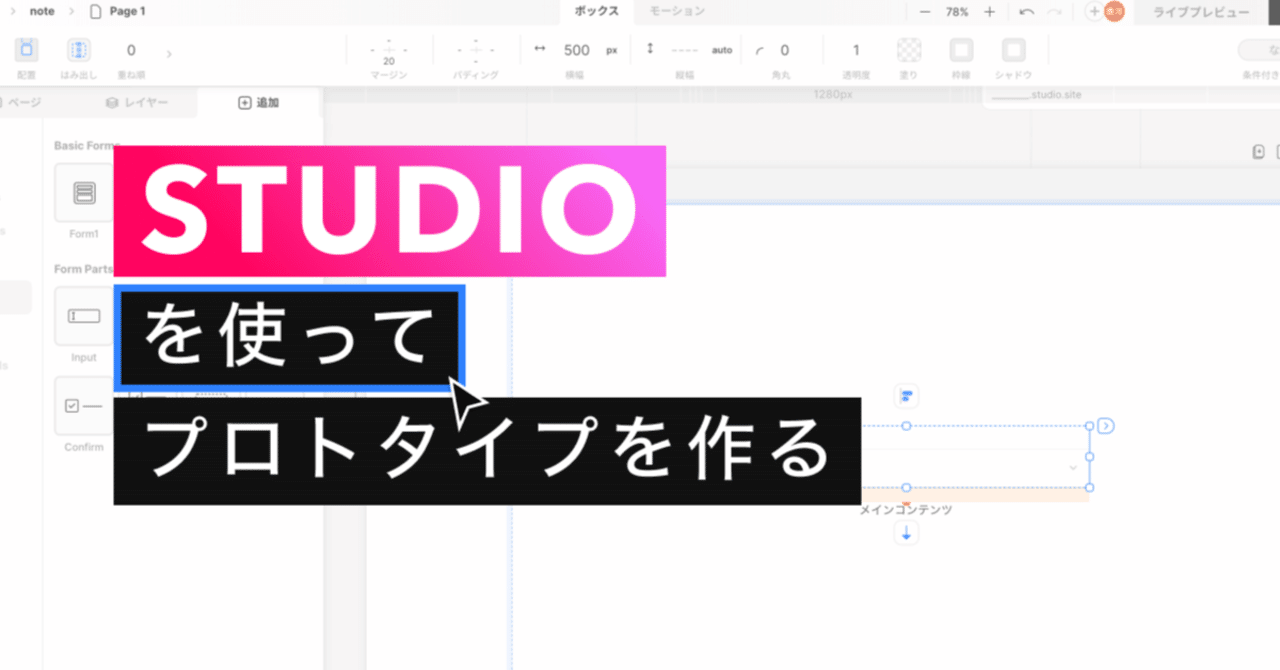The height and width of the screenshot is (670, 1280).
Task: Click the arrow badge at selection corner
Action: (x=1105, y=426)
